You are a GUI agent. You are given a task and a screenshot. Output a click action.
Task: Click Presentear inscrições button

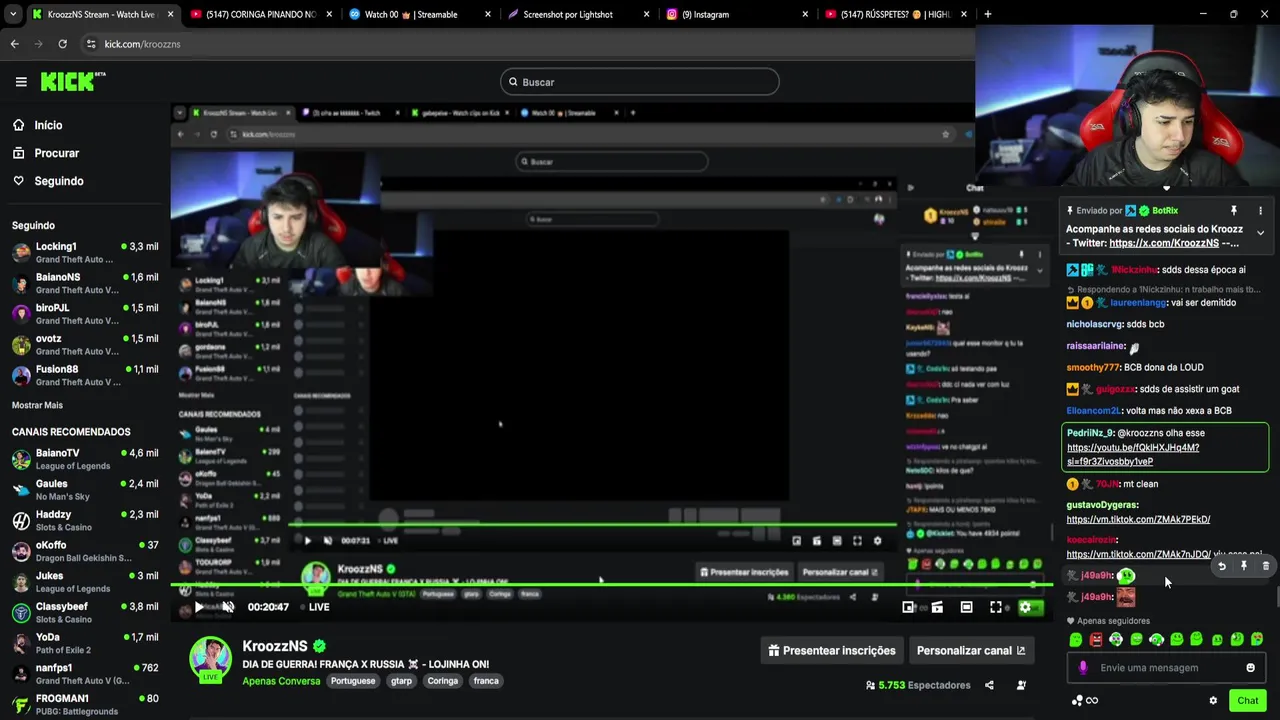(x=832, y=650)
